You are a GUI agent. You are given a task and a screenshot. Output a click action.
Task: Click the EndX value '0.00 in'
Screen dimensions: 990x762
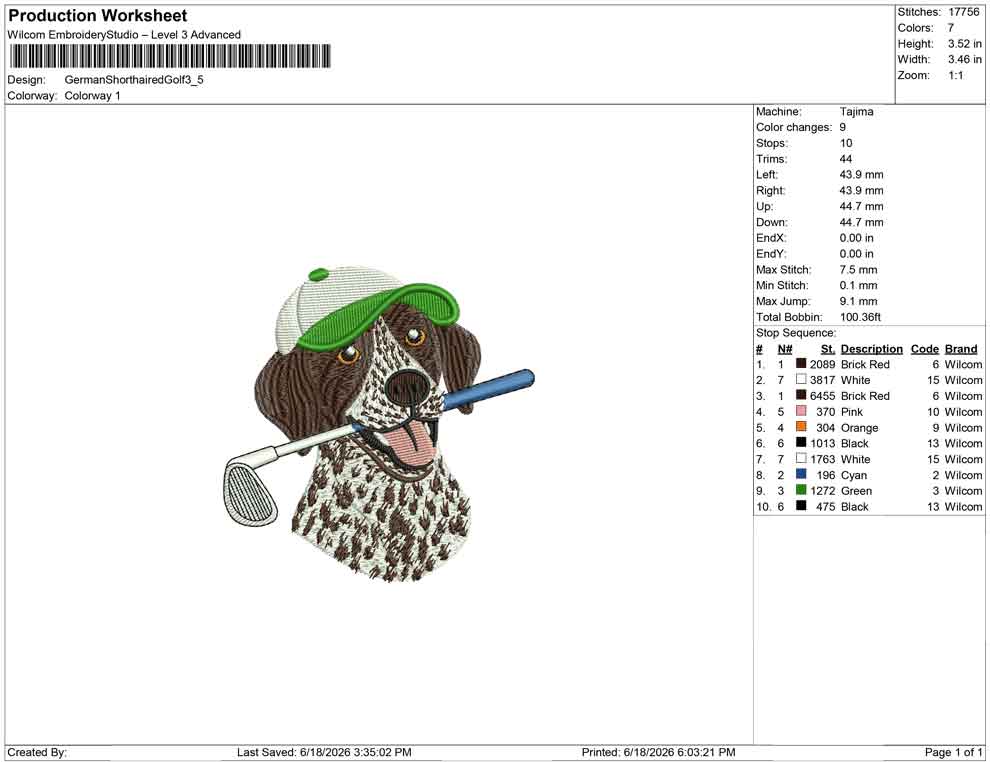[x=857, y=238]
